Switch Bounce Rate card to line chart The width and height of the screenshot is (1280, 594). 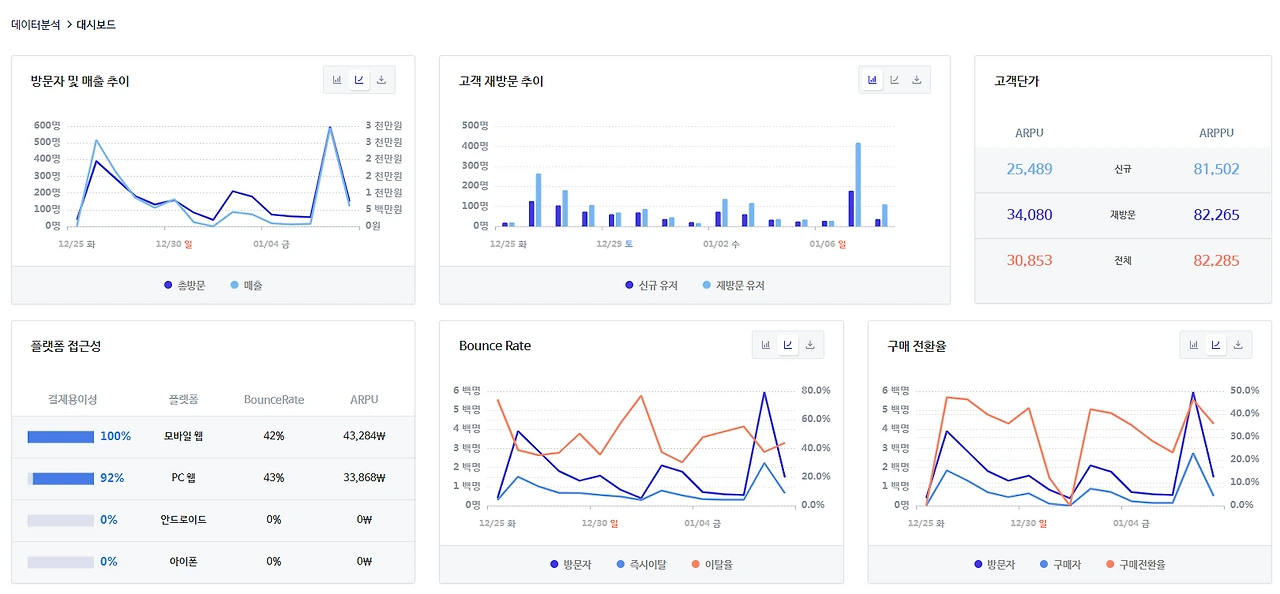click(x=788, y=345)
